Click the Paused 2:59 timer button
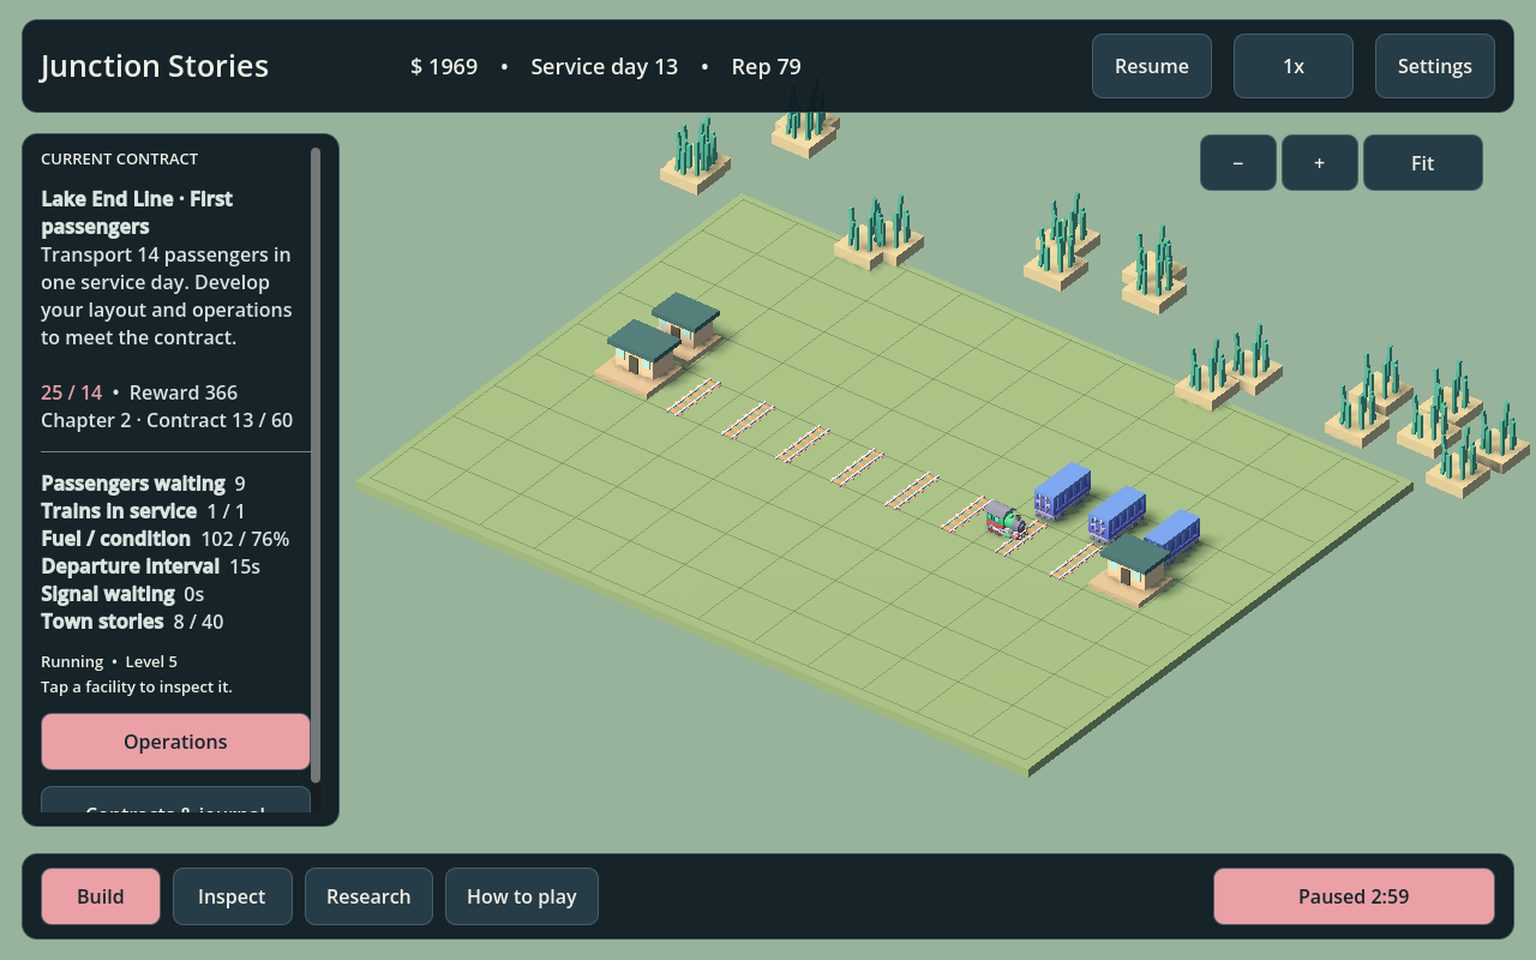The height and width of the screenshot is (960, 1536). (x=1353, y=896)
